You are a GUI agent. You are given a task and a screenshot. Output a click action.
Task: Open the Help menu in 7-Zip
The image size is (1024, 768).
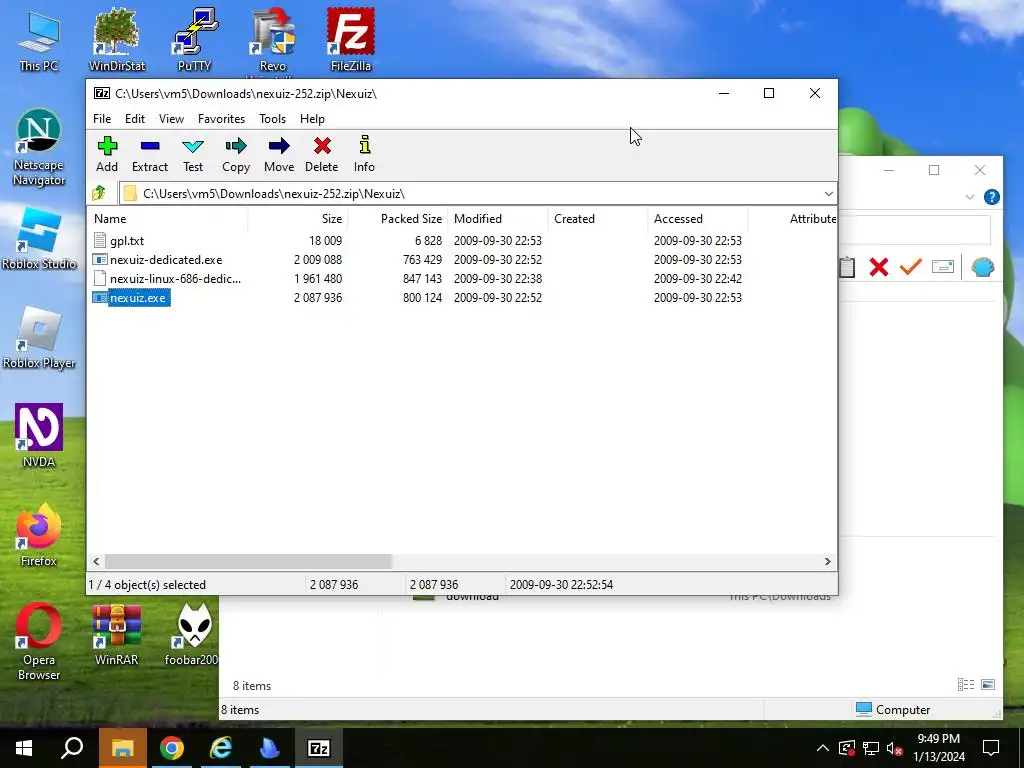pos(312,119)
